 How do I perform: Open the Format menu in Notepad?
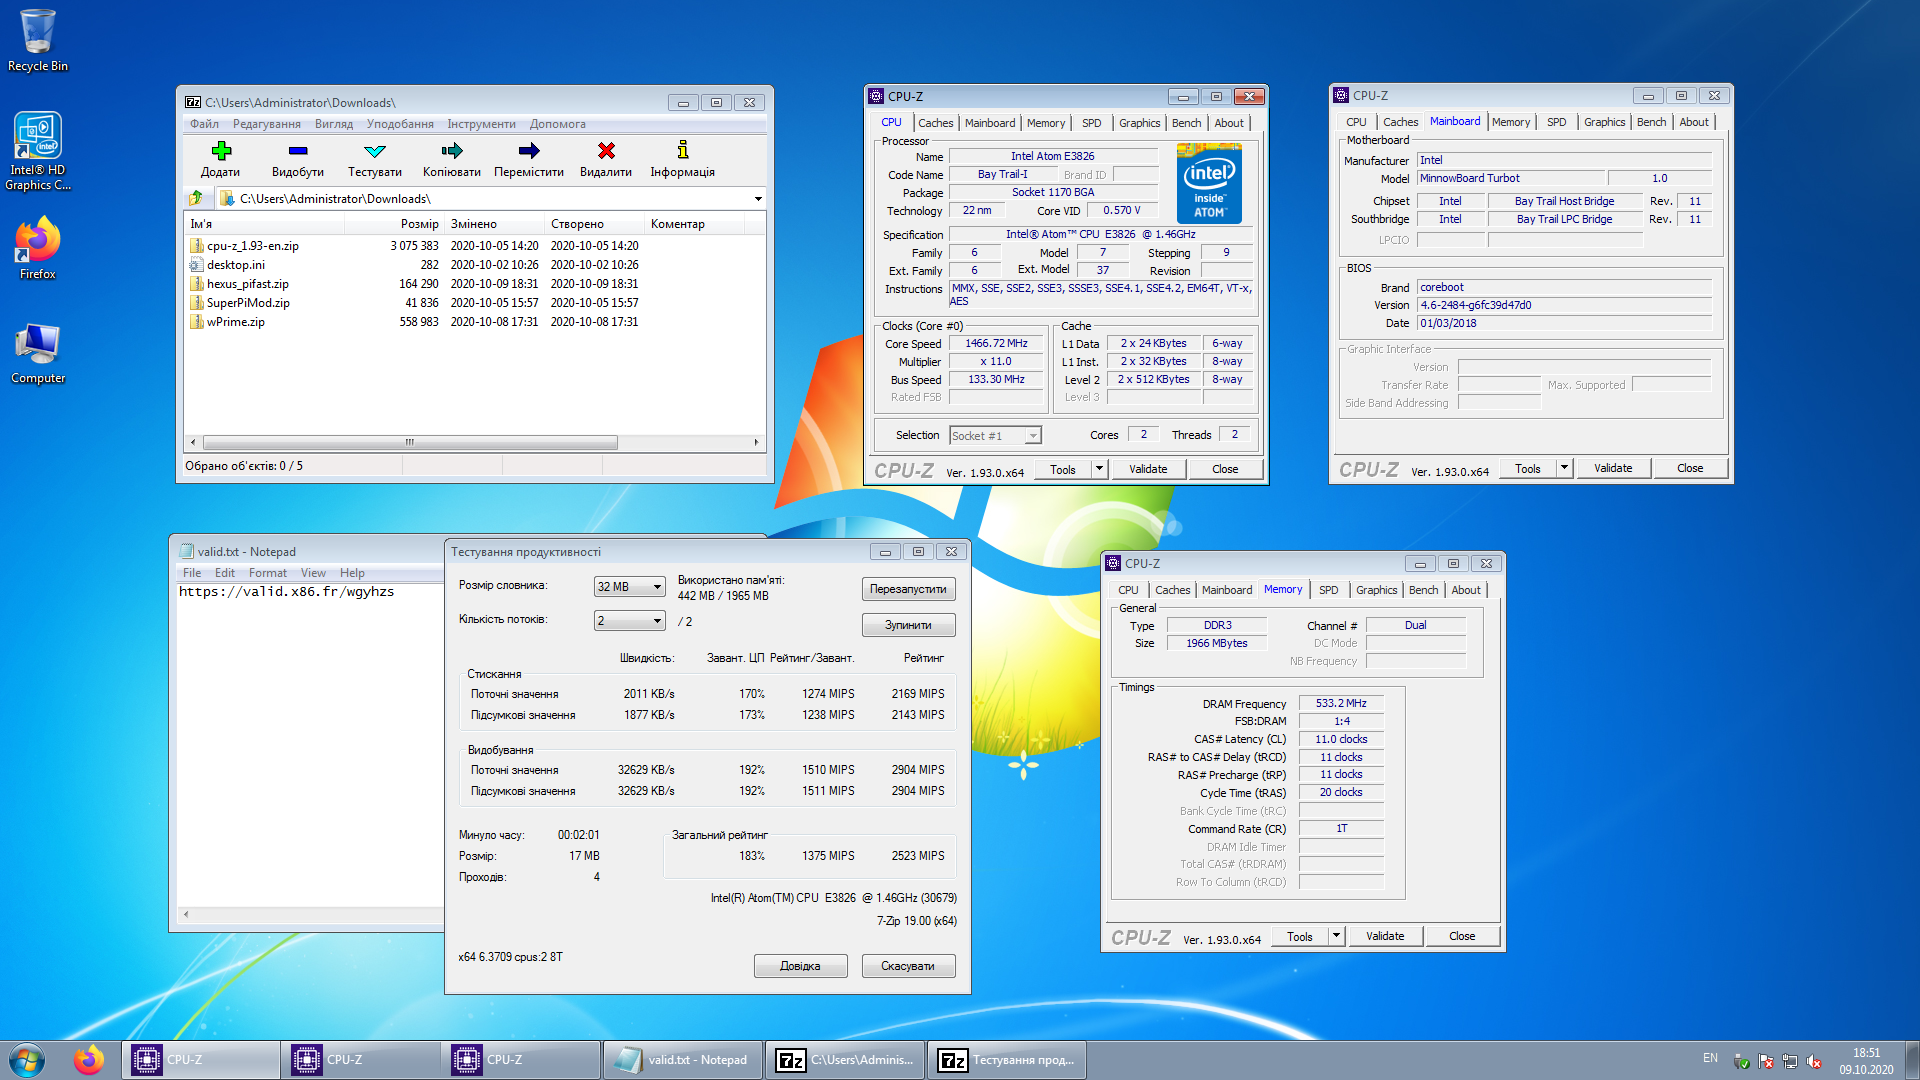(268, 573)
